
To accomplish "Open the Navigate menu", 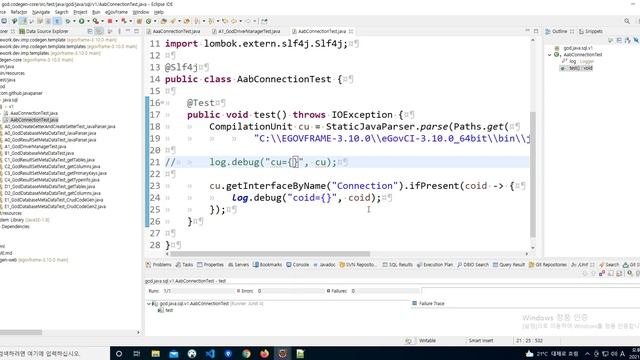I will coord(41,12).
